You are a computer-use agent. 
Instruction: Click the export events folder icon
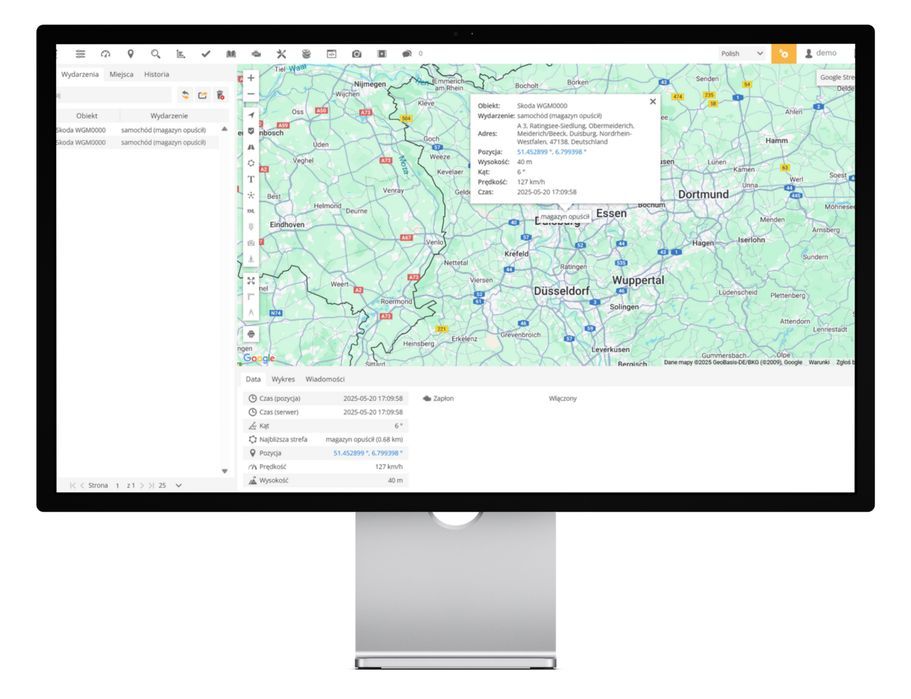(x=202, y=95)
